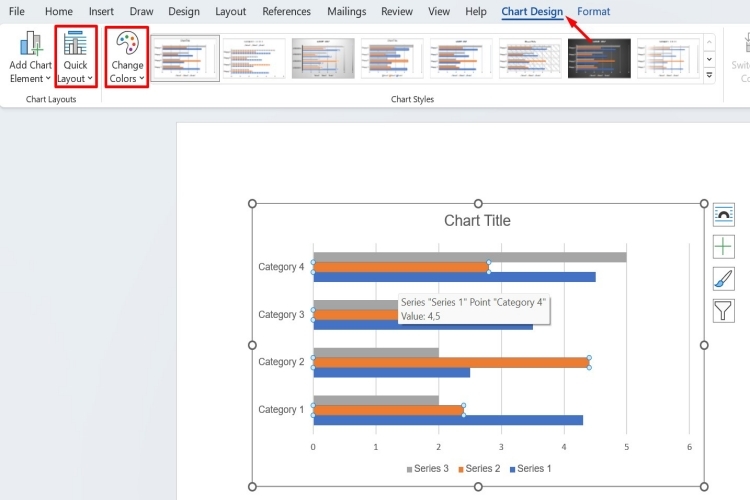Viewport: 750px width, 500px height.
Task: Open the Chart Filters funnel button
Action: pyautogui.click(x=724, y=311)
